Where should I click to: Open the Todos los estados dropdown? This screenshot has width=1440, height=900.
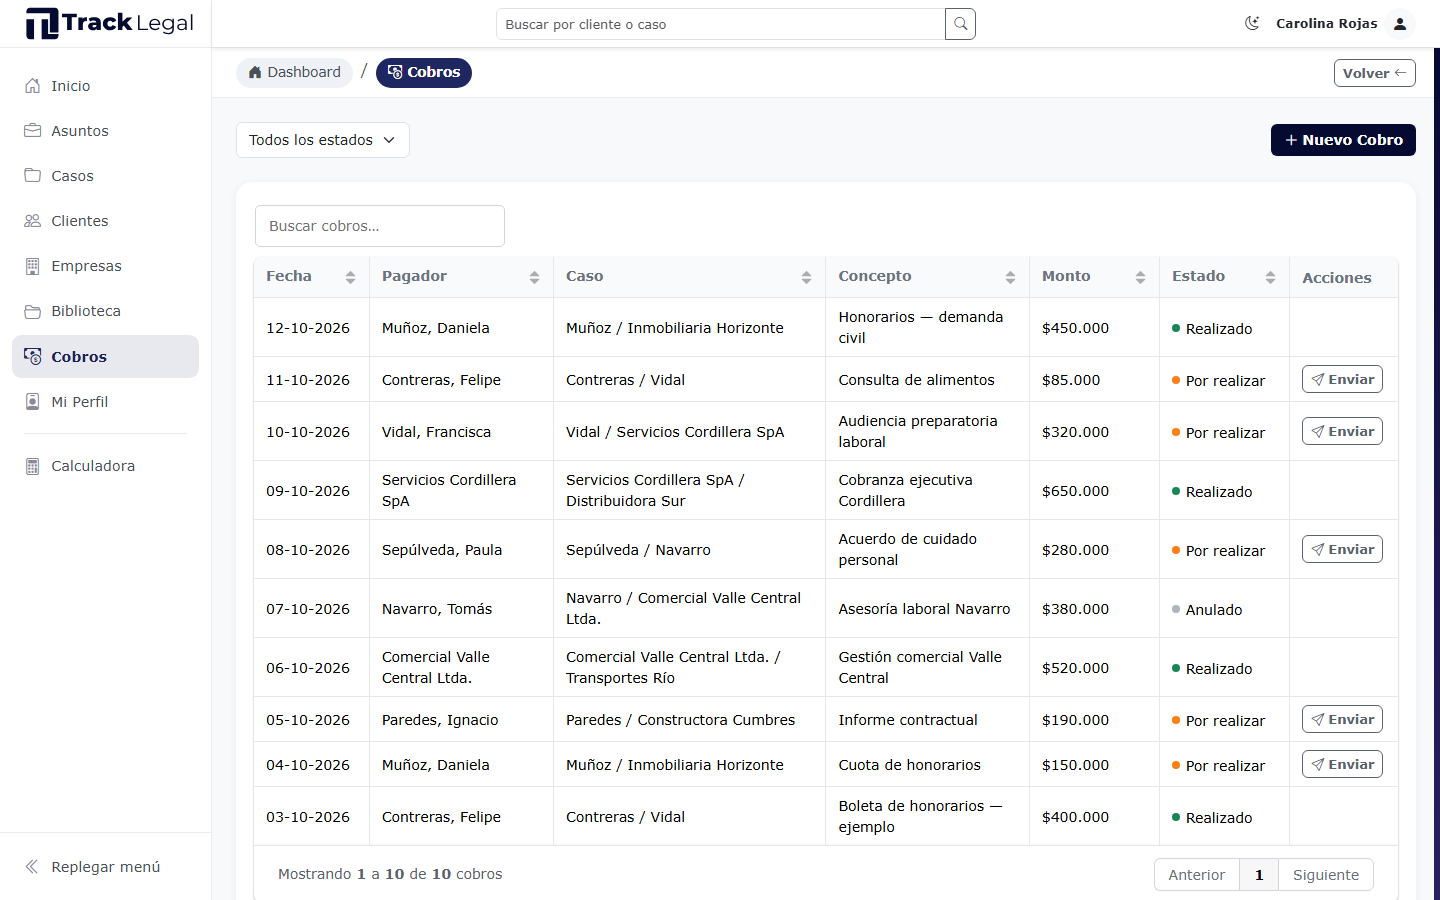click(x=323, y=140)
